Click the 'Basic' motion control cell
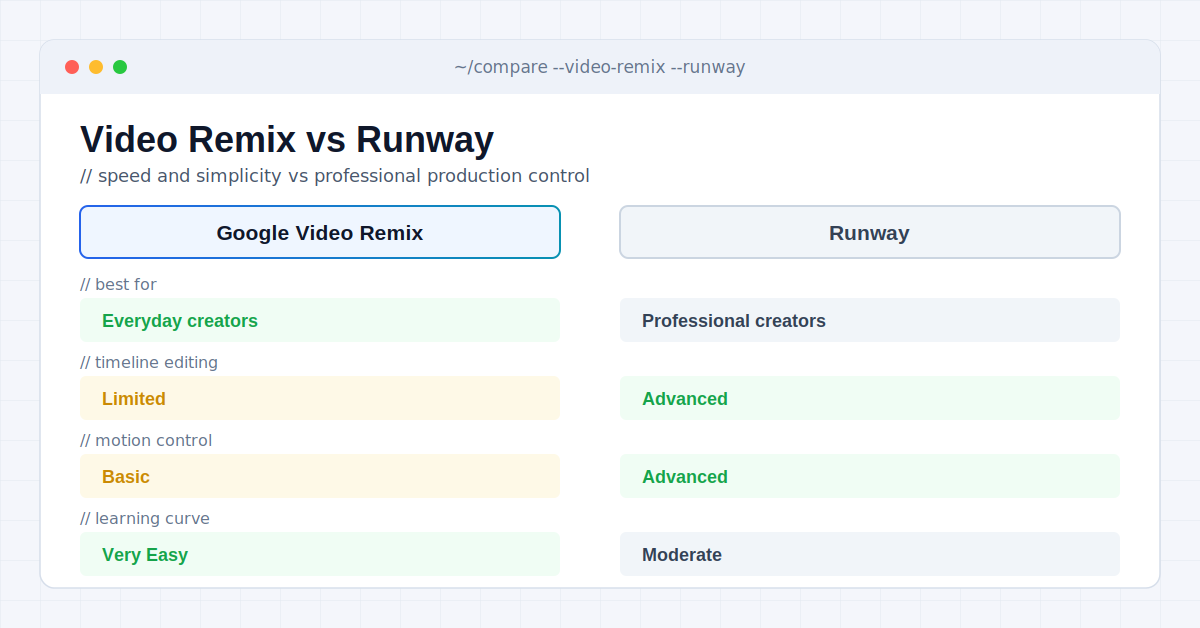Image resolution: width=1200 pixels, height=628 pixels. [x=320, y=476]
